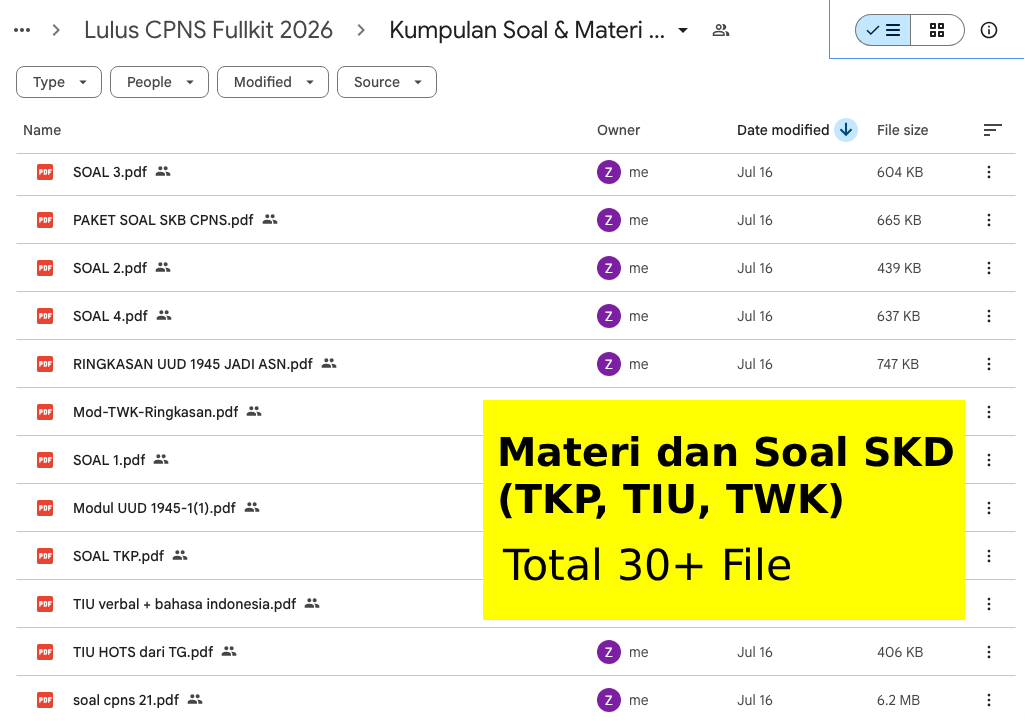This screenshot has height=721, width=1025.
Task: Click the 604 KB file size cell
Action: 900,173
